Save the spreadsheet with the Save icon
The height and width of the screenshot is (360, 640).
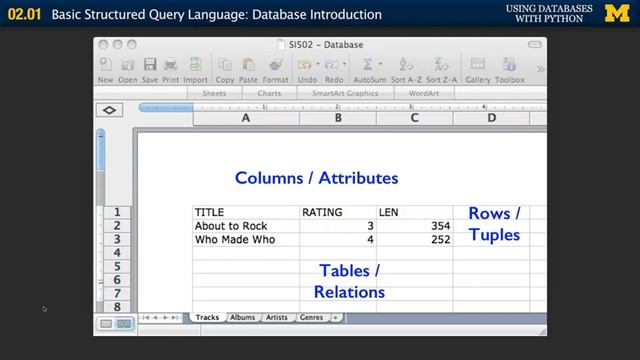tap(150, 64)
